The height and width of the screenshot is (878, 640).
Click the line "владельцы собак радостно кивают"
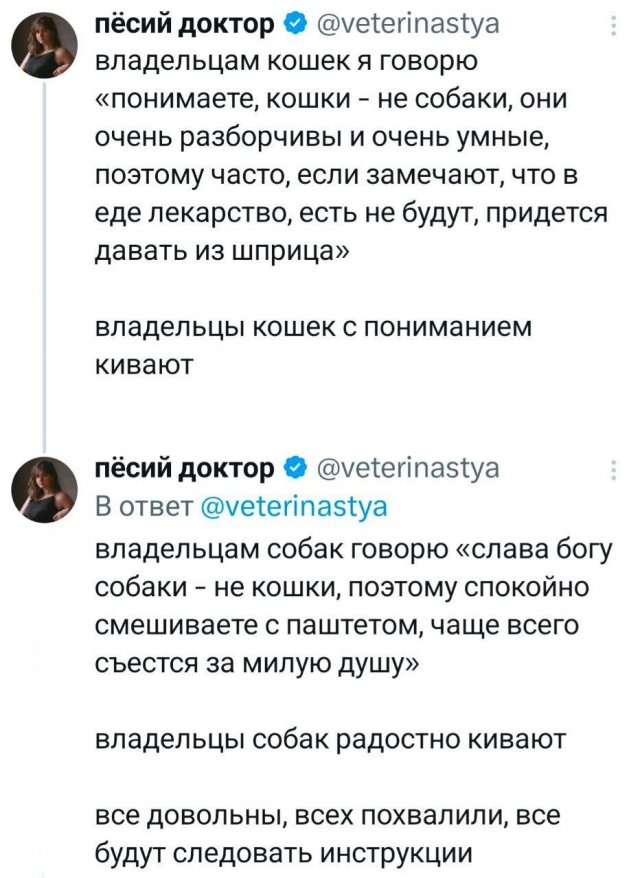click(x=331, y=741)
